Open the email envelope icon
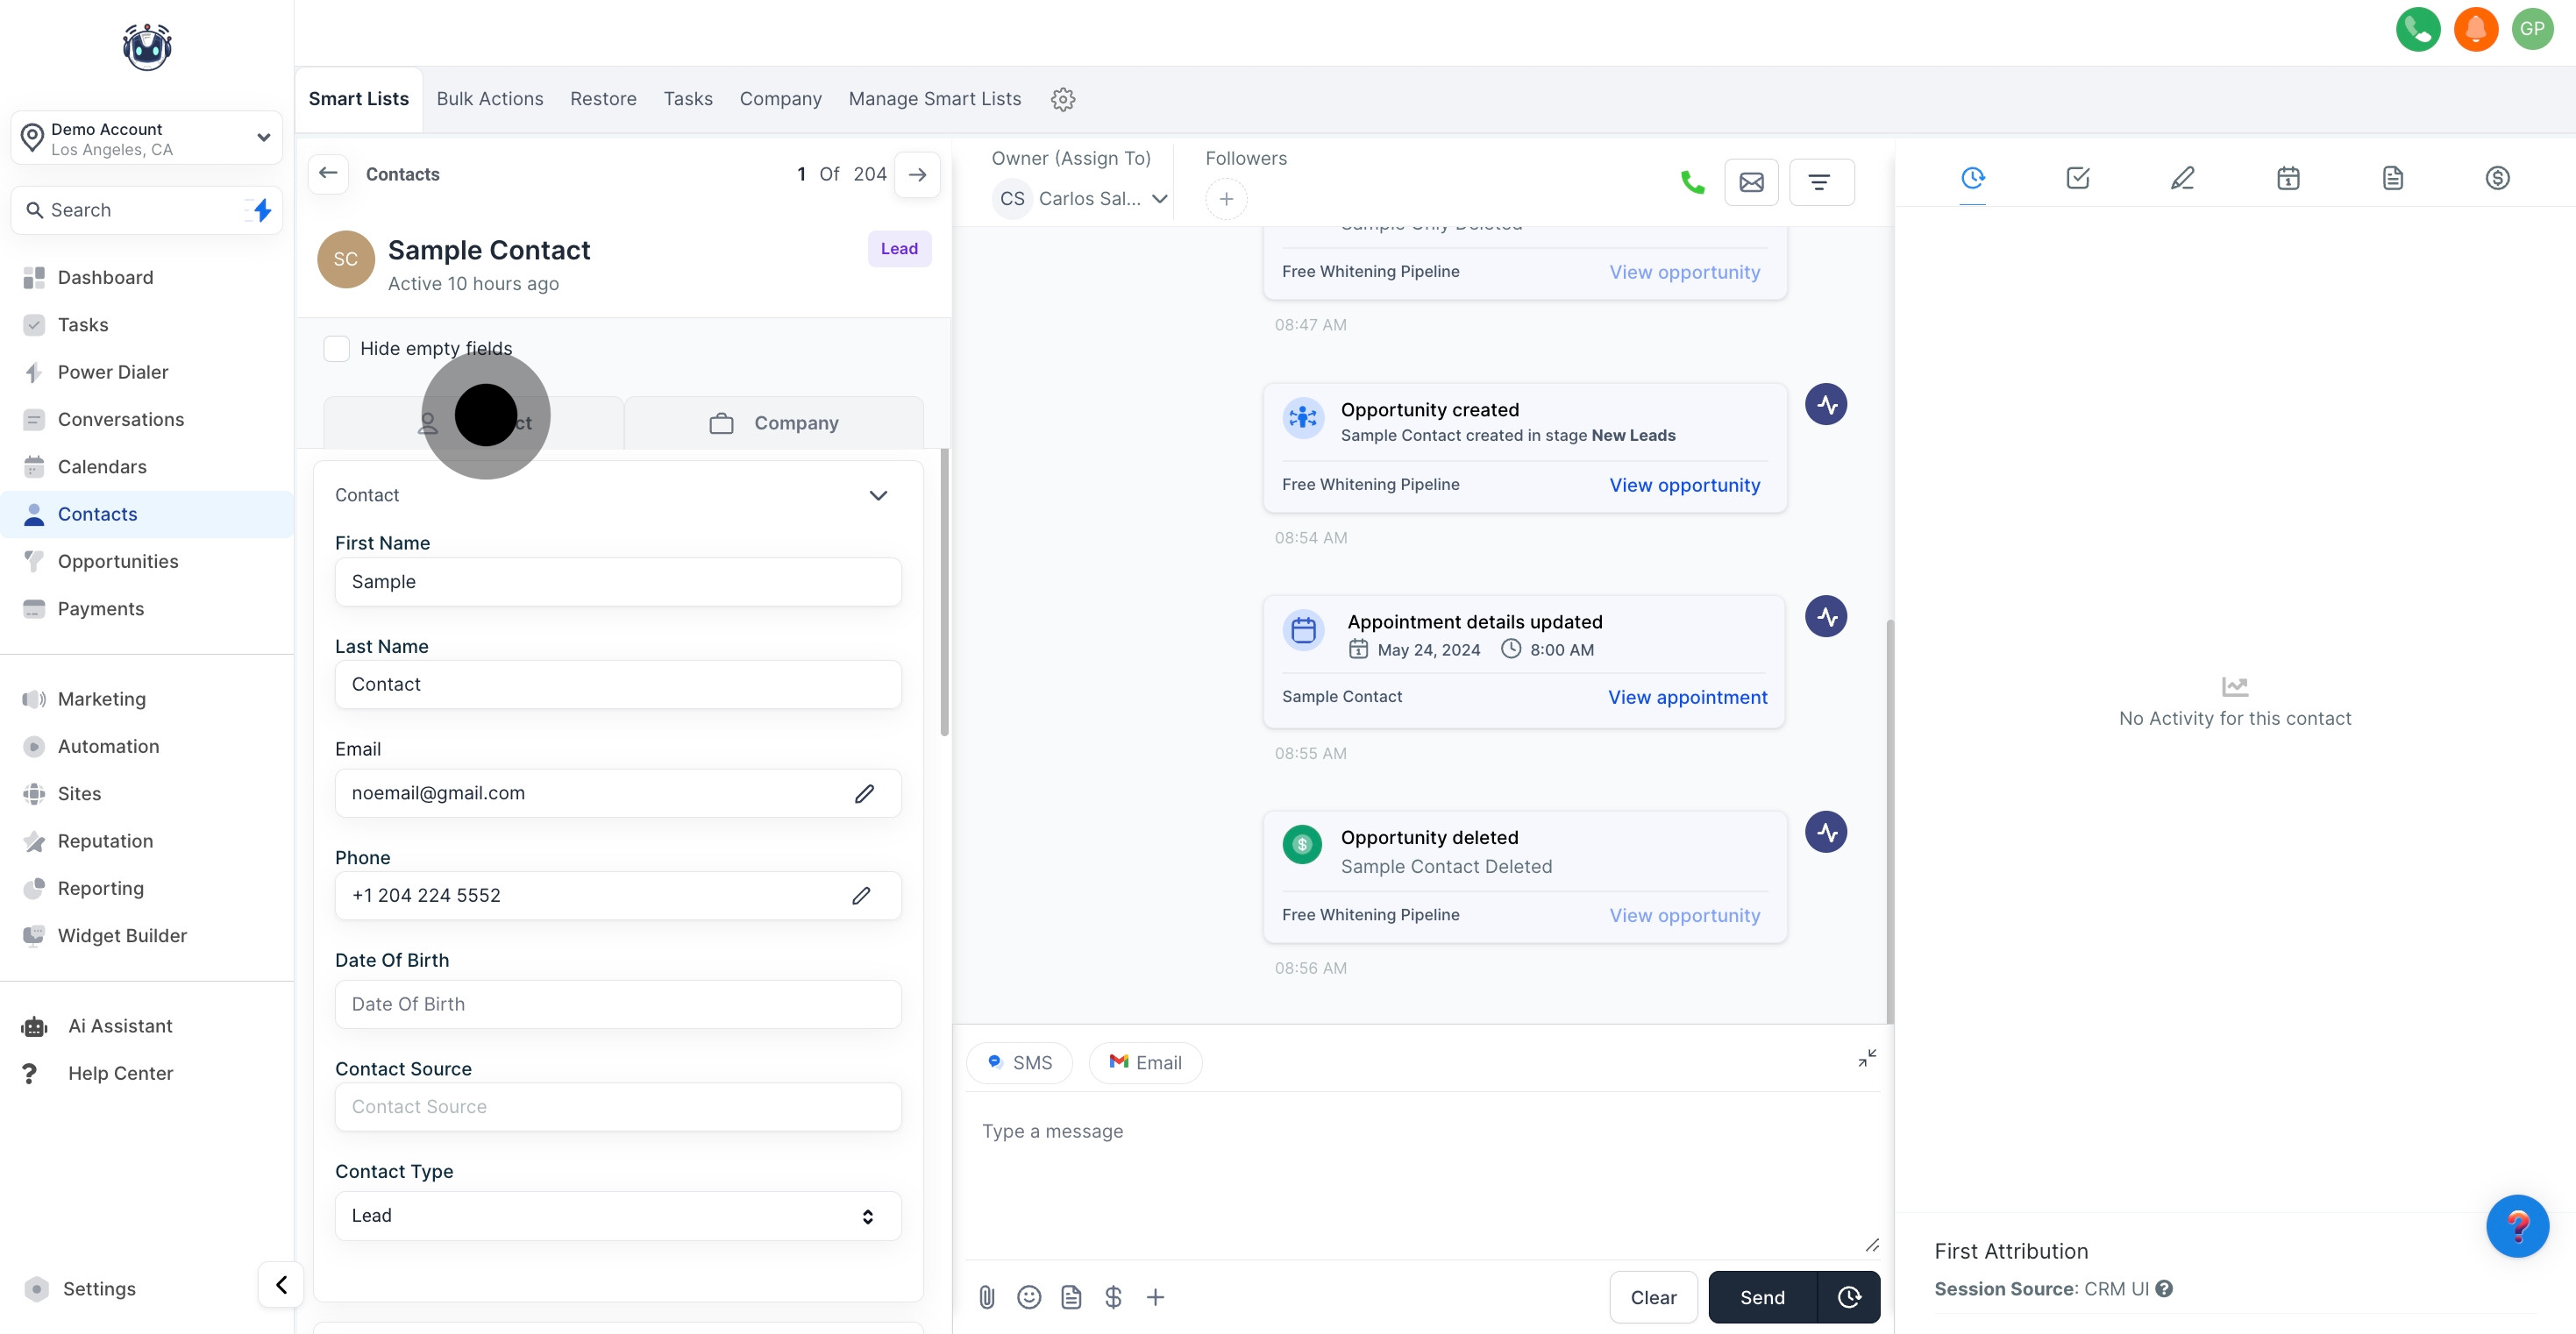 (x=1751, y=182)
